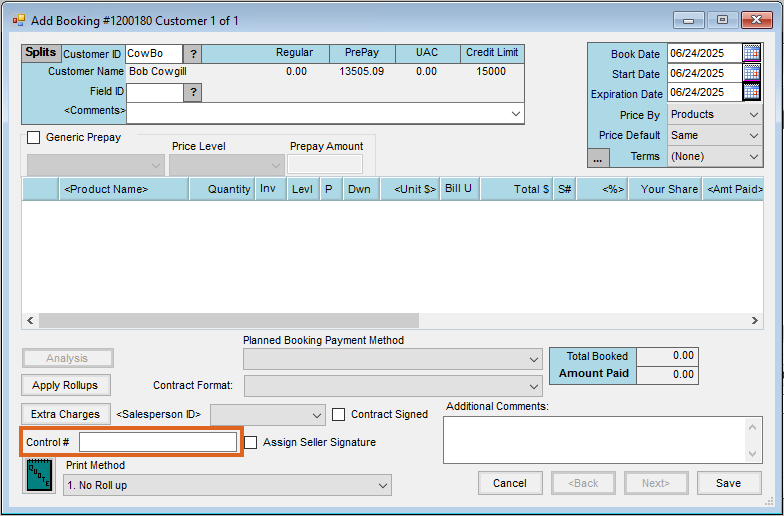Screen dimensions: 784x516
Task: Click the Your Share column header
Action: (x=664, y=189)
